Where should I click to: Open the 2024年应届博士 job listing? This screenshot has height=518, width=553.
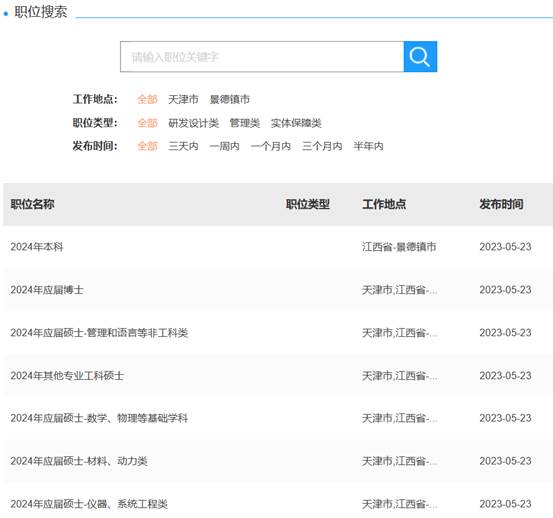tap(47, 290)
